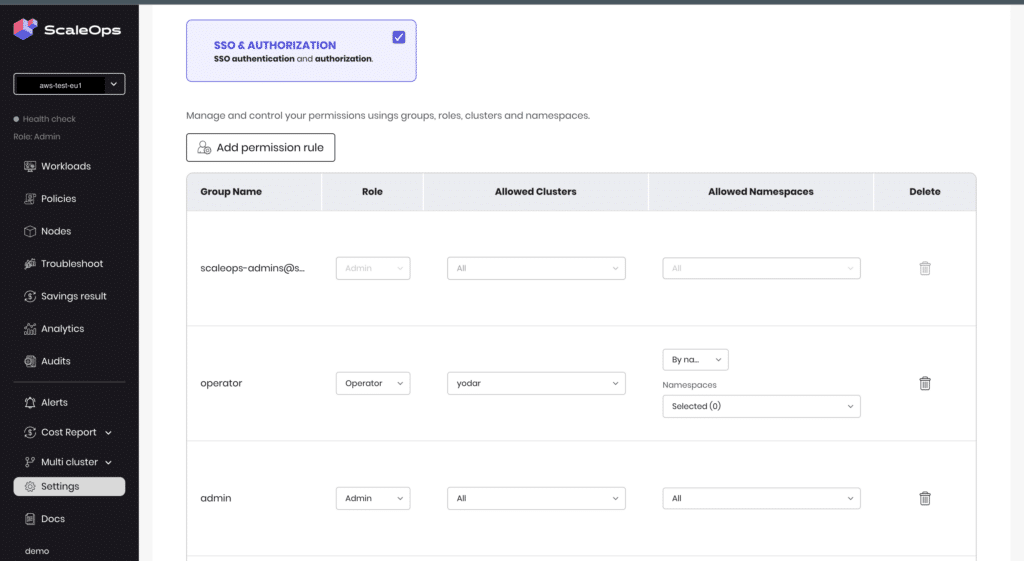1024x561 pixels.
Task: Delete the operator permission rule
Action: click(924, 383)
